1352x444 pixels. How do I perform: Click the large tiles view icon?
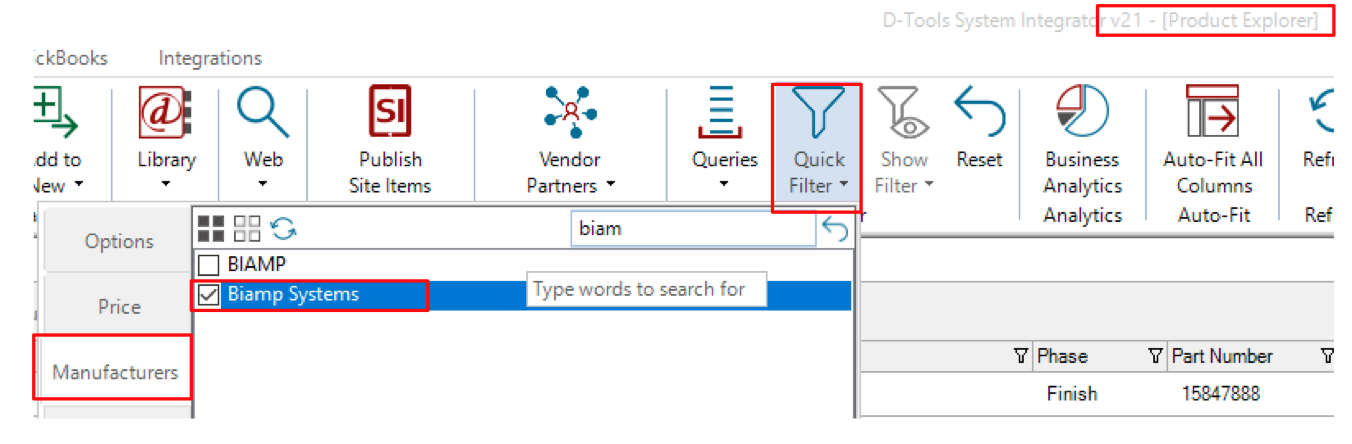pyautogui.click(x=210, y=229)
